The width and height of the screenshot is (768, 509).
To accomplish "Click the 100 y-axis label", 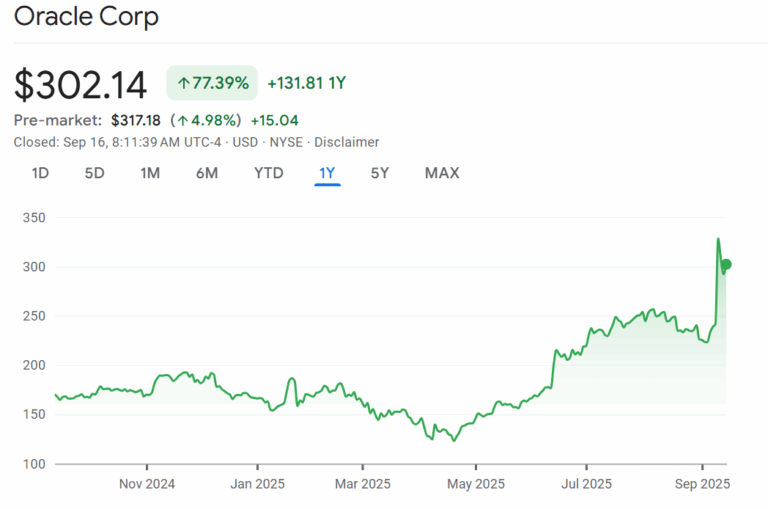I will (34, 464).
